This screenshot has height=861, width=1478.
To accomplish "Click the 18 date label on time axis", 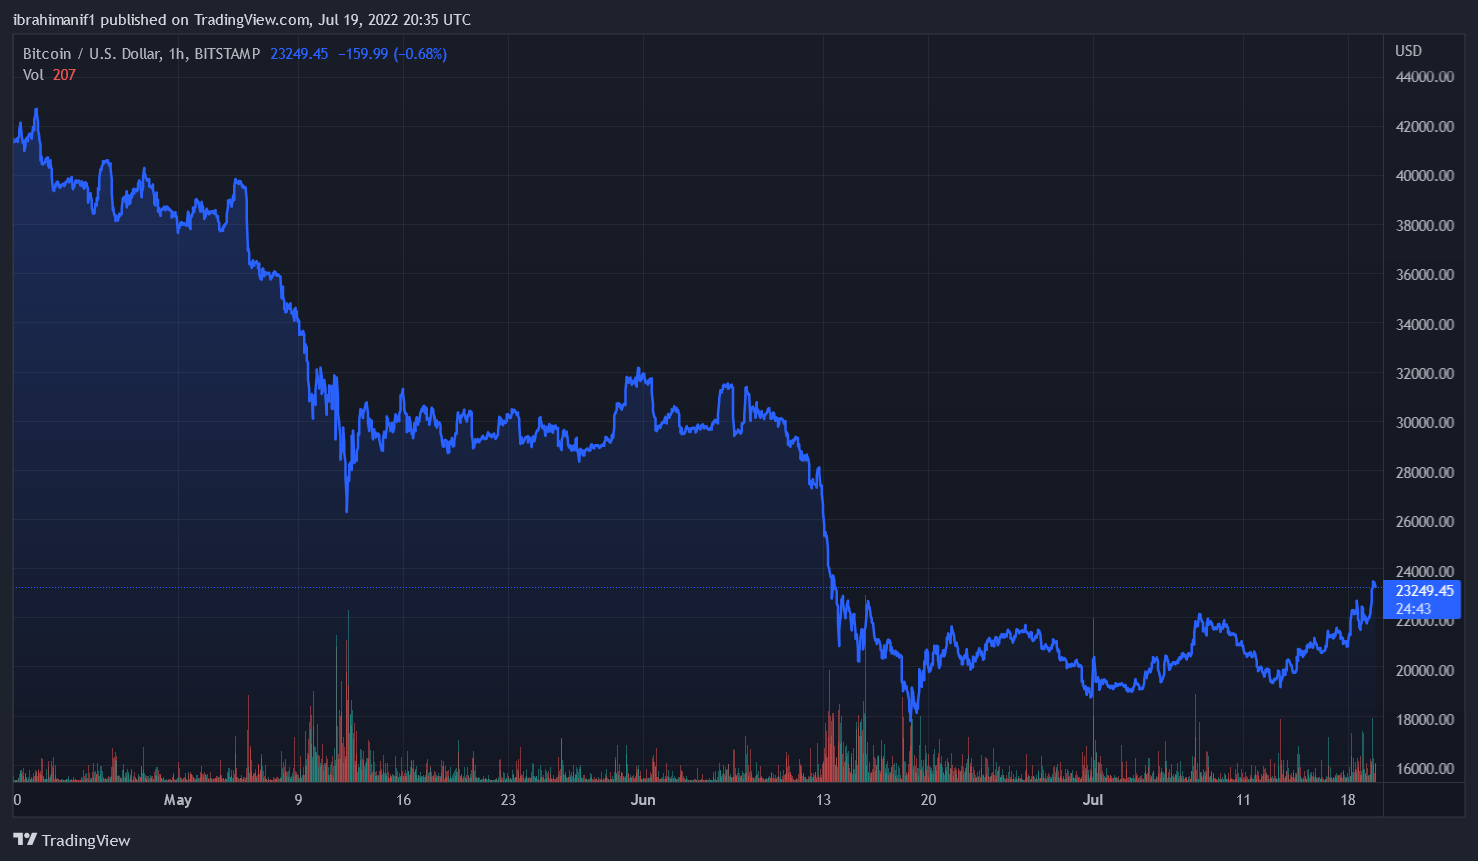I will point(1348,800).
